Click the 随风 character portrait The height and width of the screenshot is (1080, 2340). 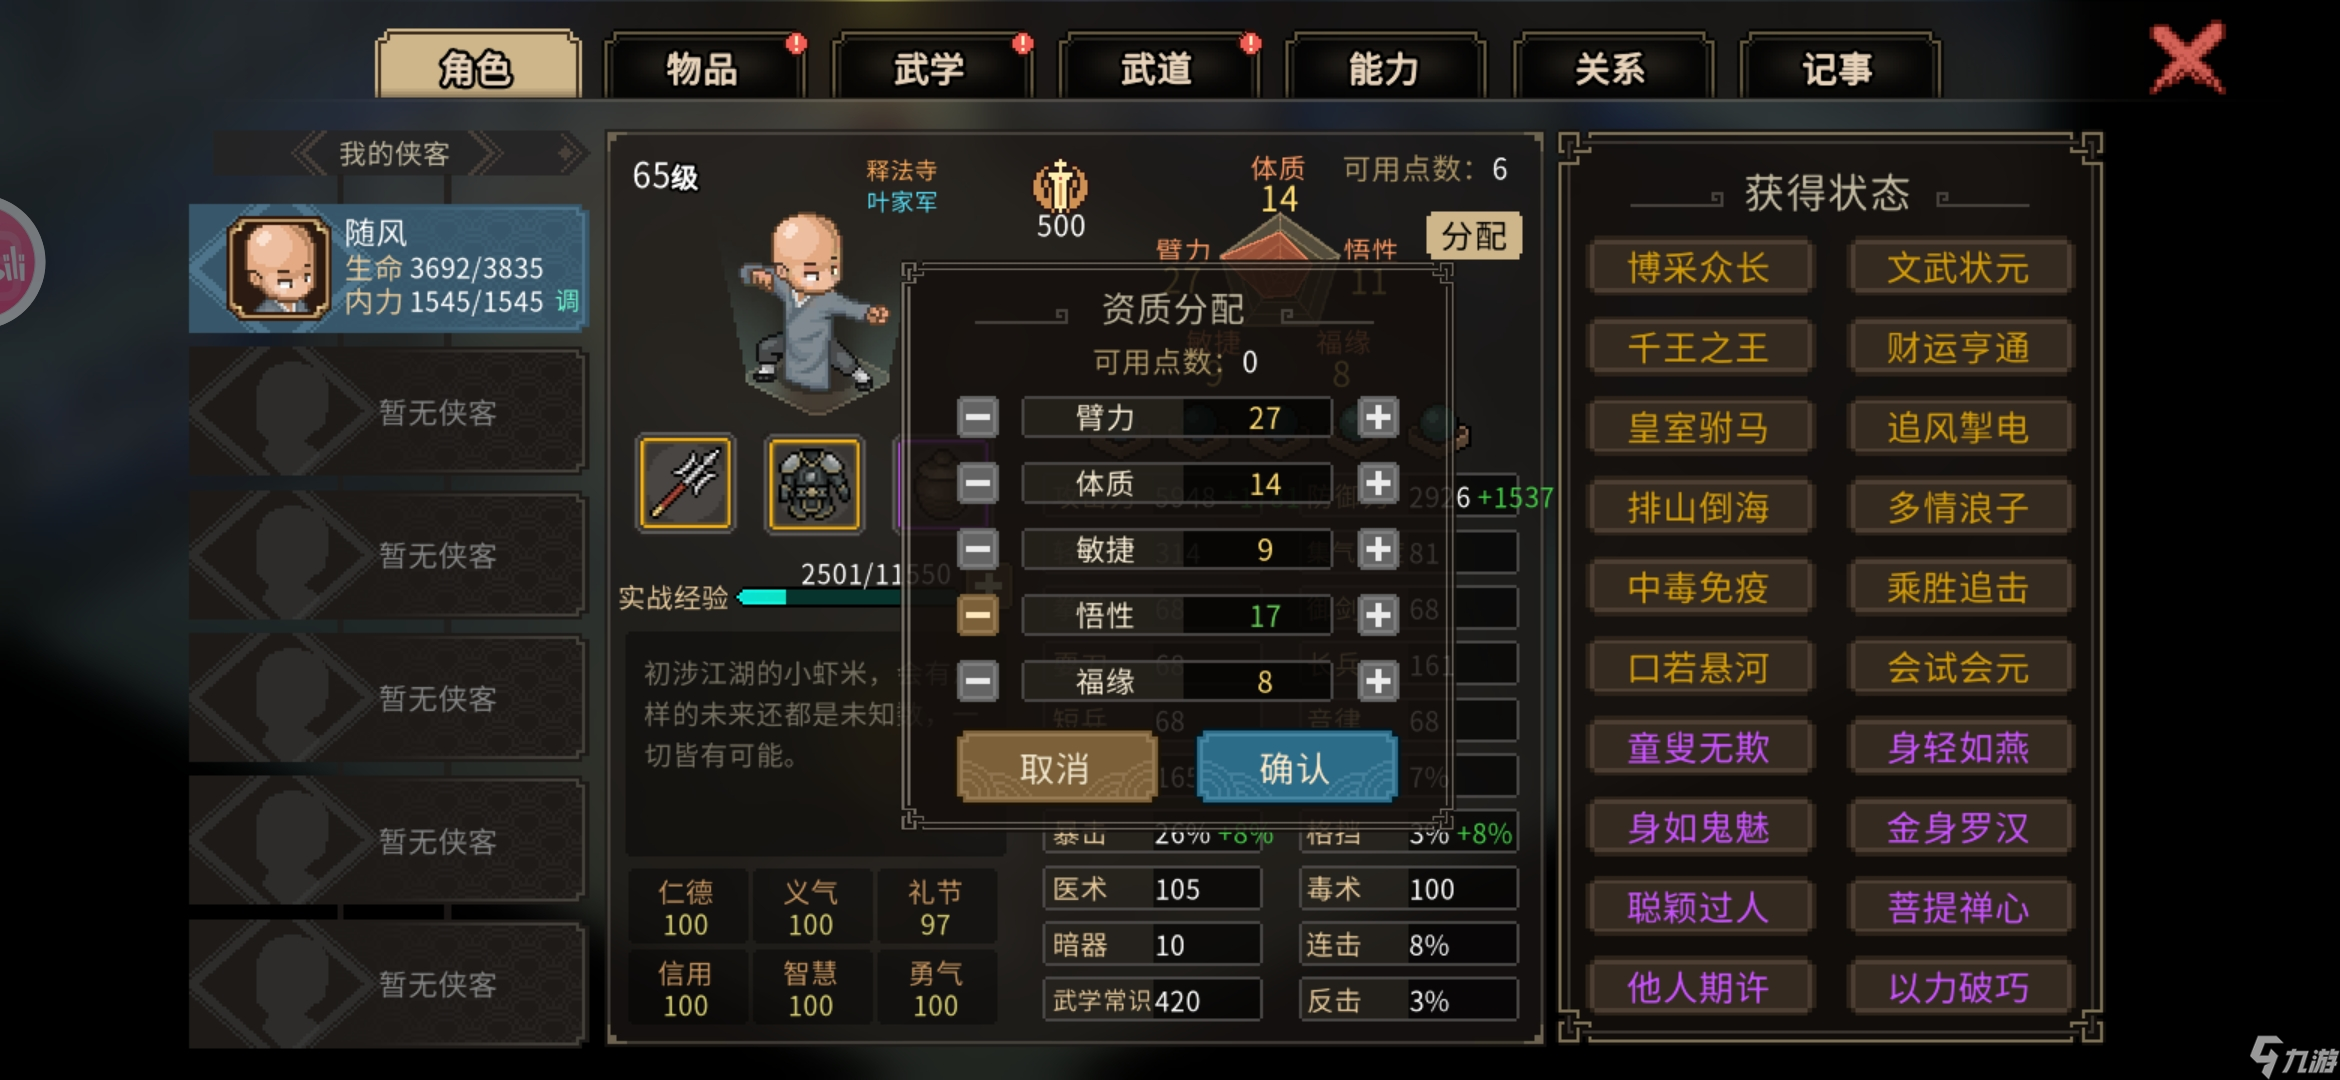(x=278, y=268)
